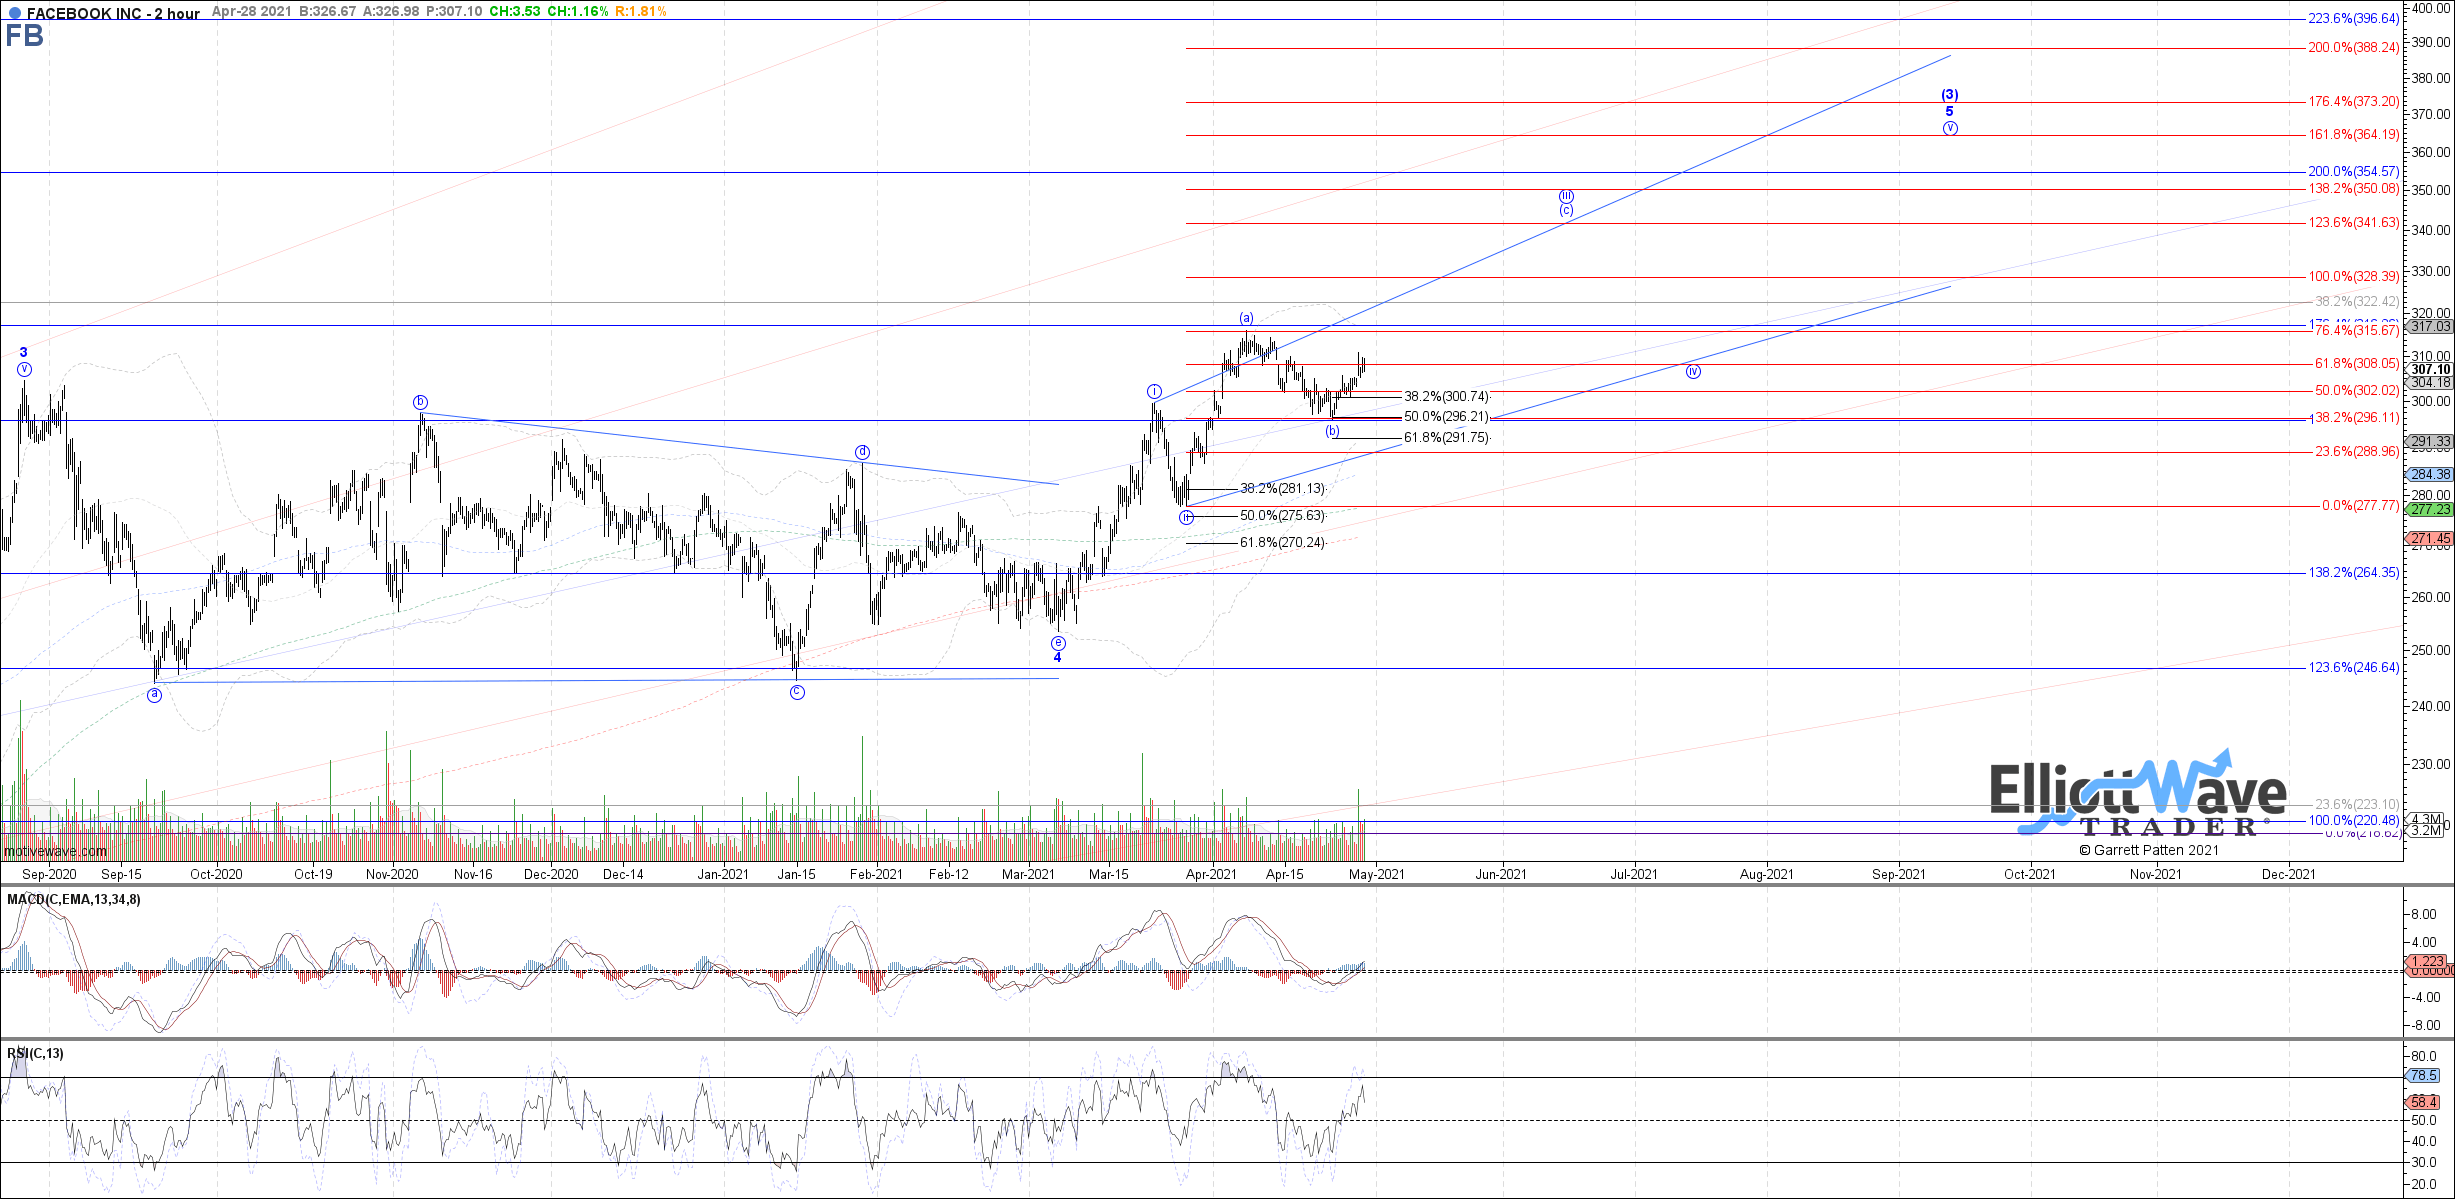
Task: Click the blue 4 wave label below circled (e)
Action: 1057,658
